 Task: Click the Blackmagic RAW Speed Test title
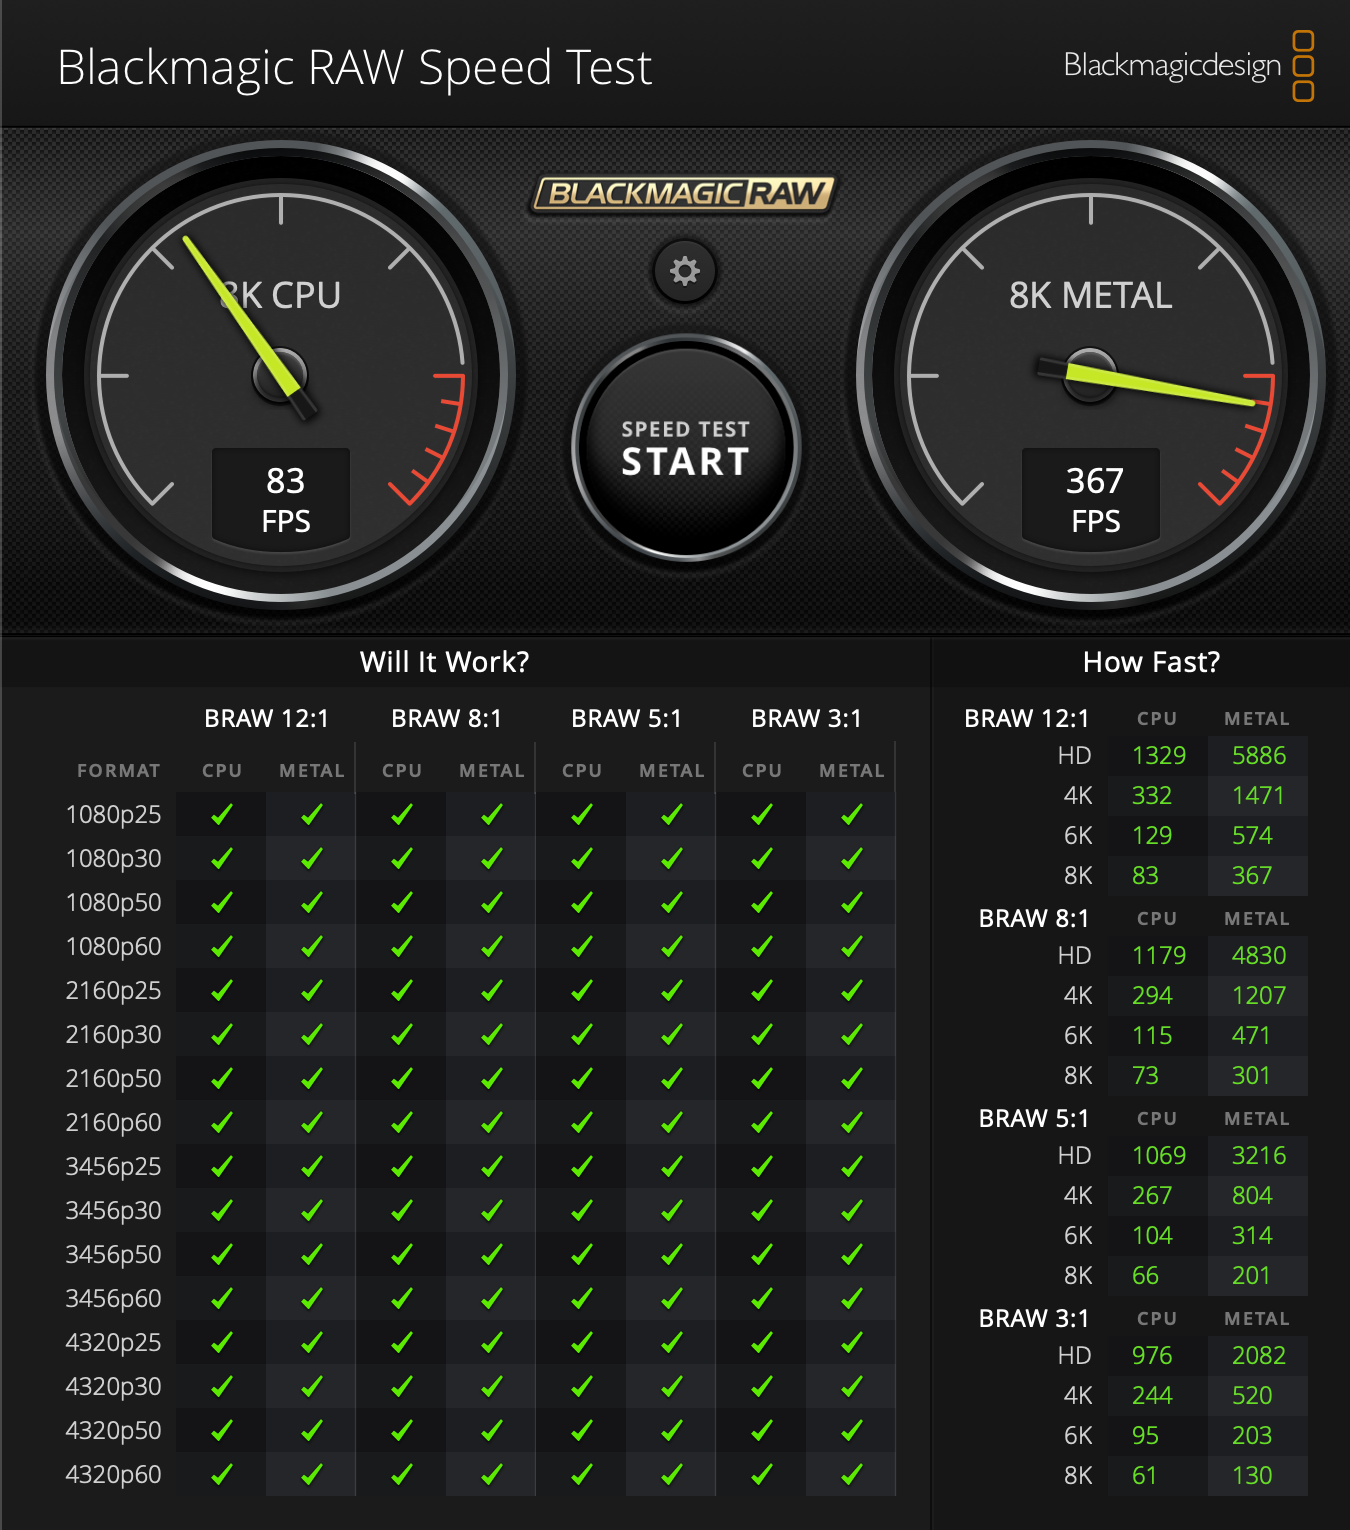[354, 69]
